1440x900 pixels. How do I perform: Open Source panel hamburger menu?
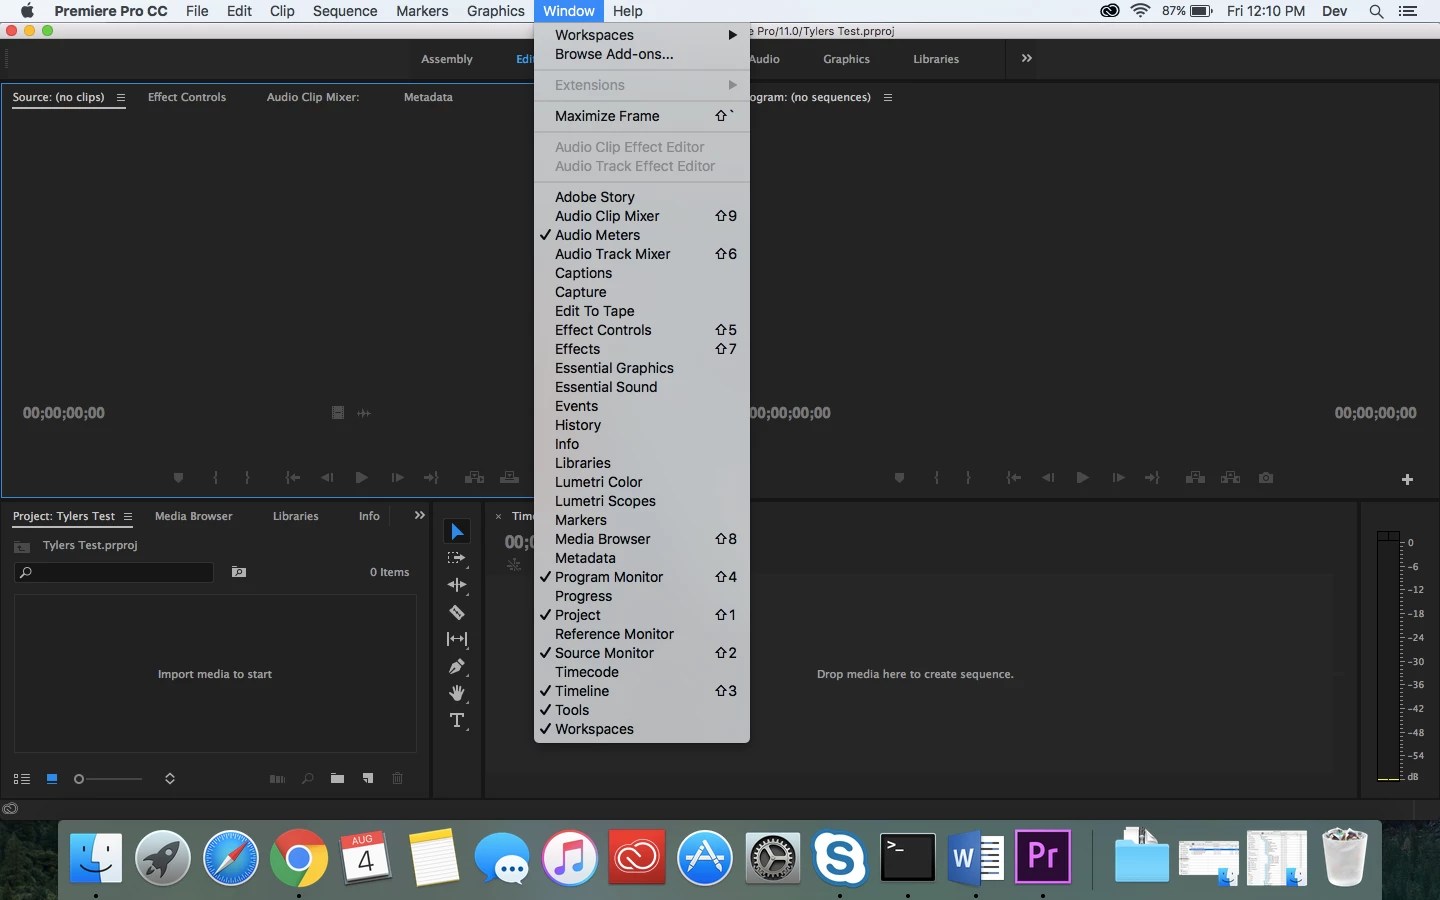pos(121,97)
